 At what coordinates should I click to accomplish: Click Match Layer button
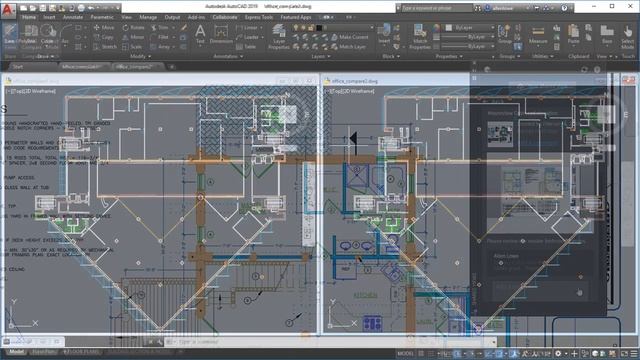tap(348, 47)
